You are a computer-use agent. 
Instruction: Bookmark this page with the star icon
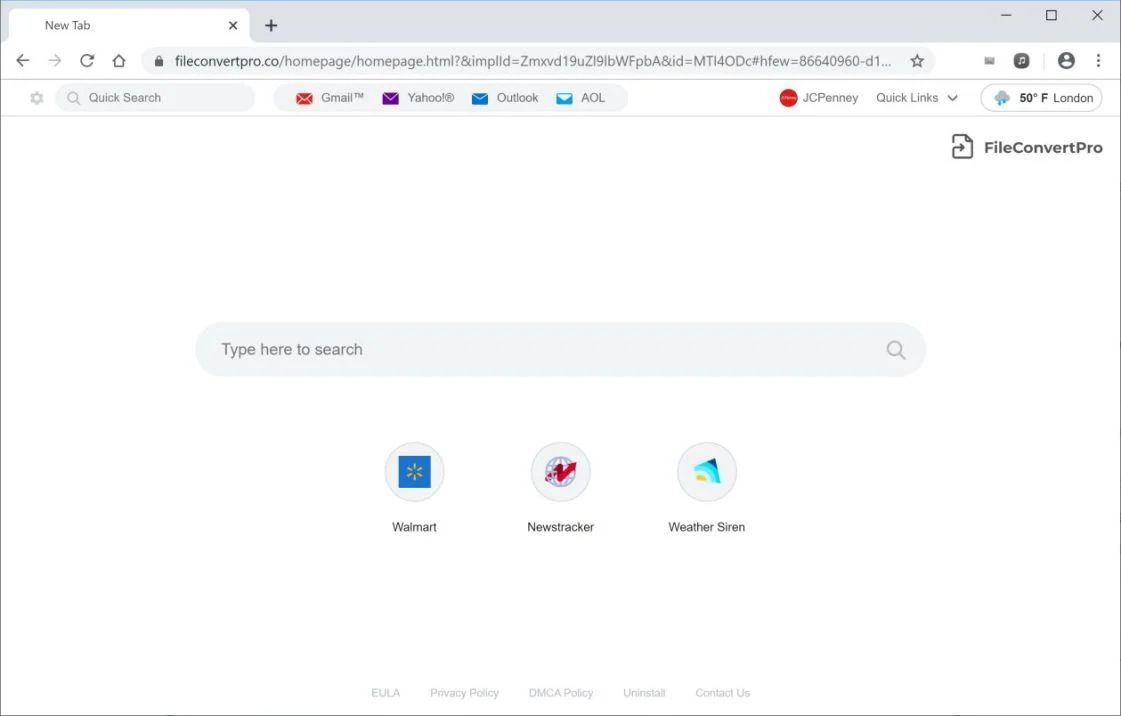917,61
